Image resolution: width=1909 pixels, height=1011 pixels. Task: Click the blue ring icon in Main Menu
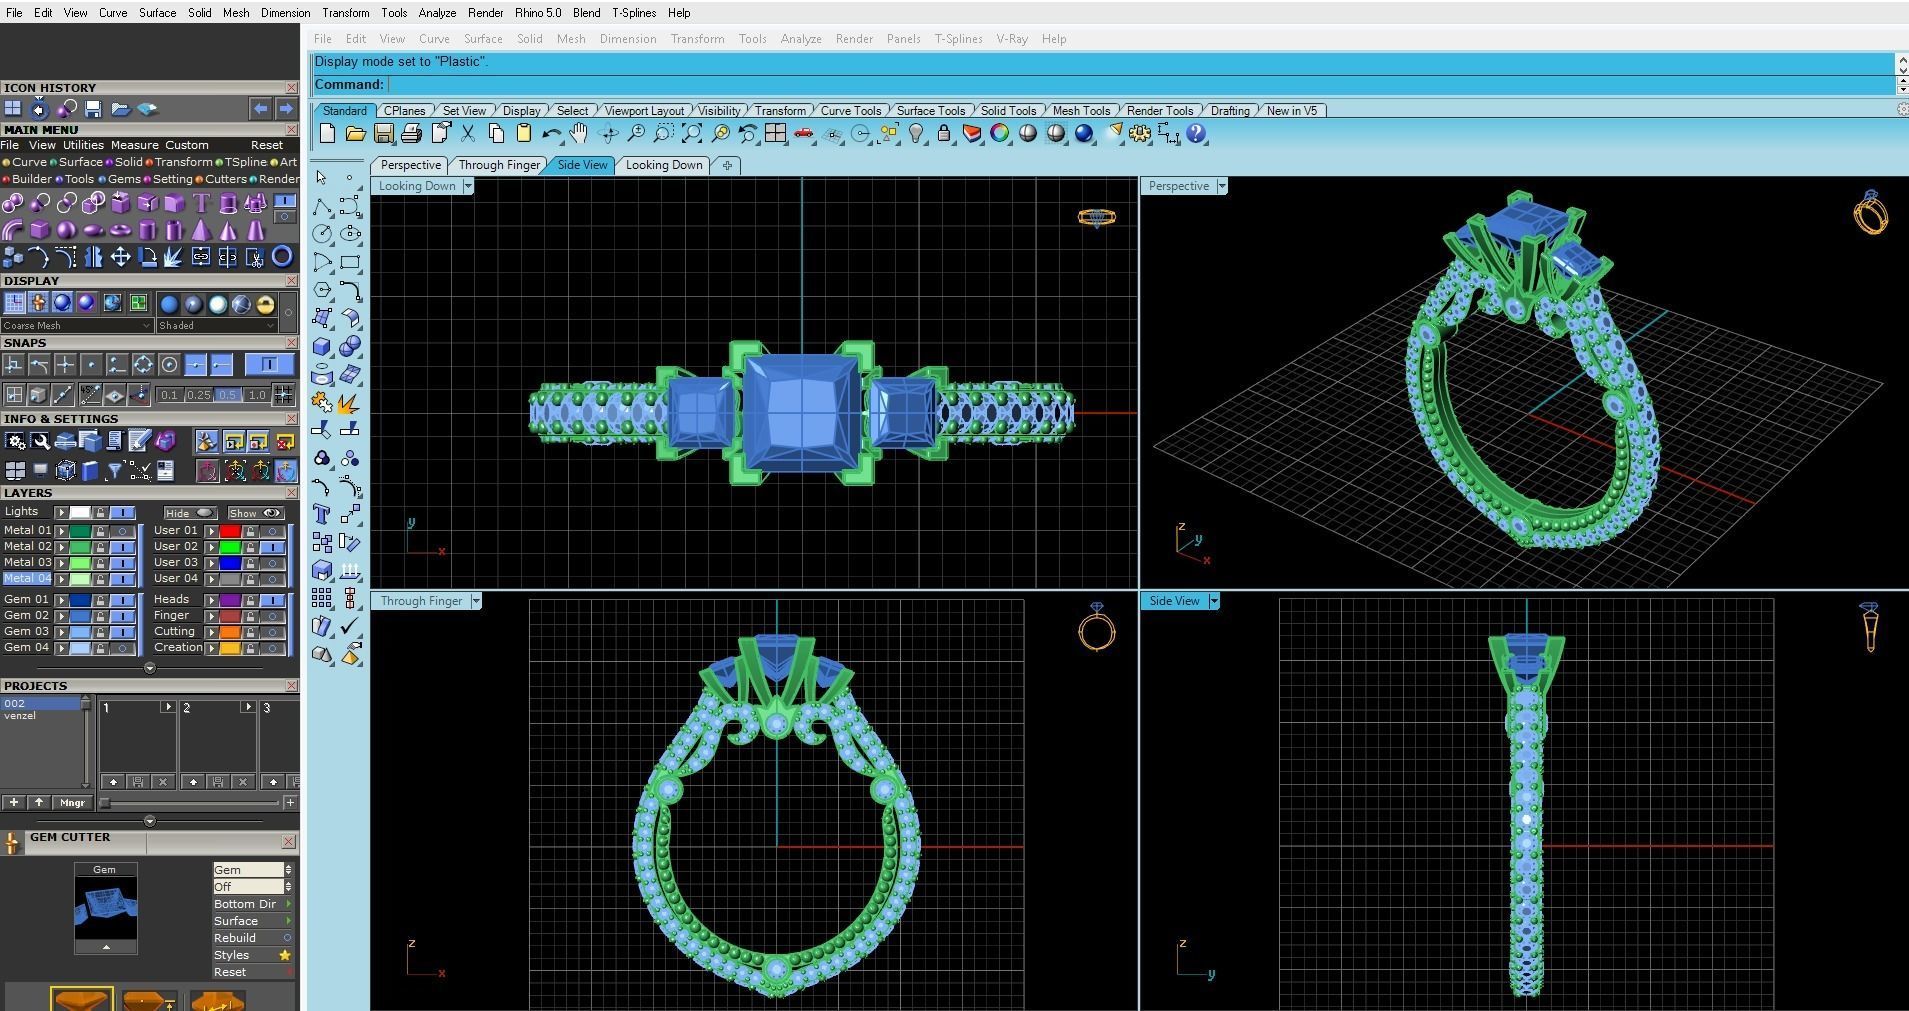point(283,257)
